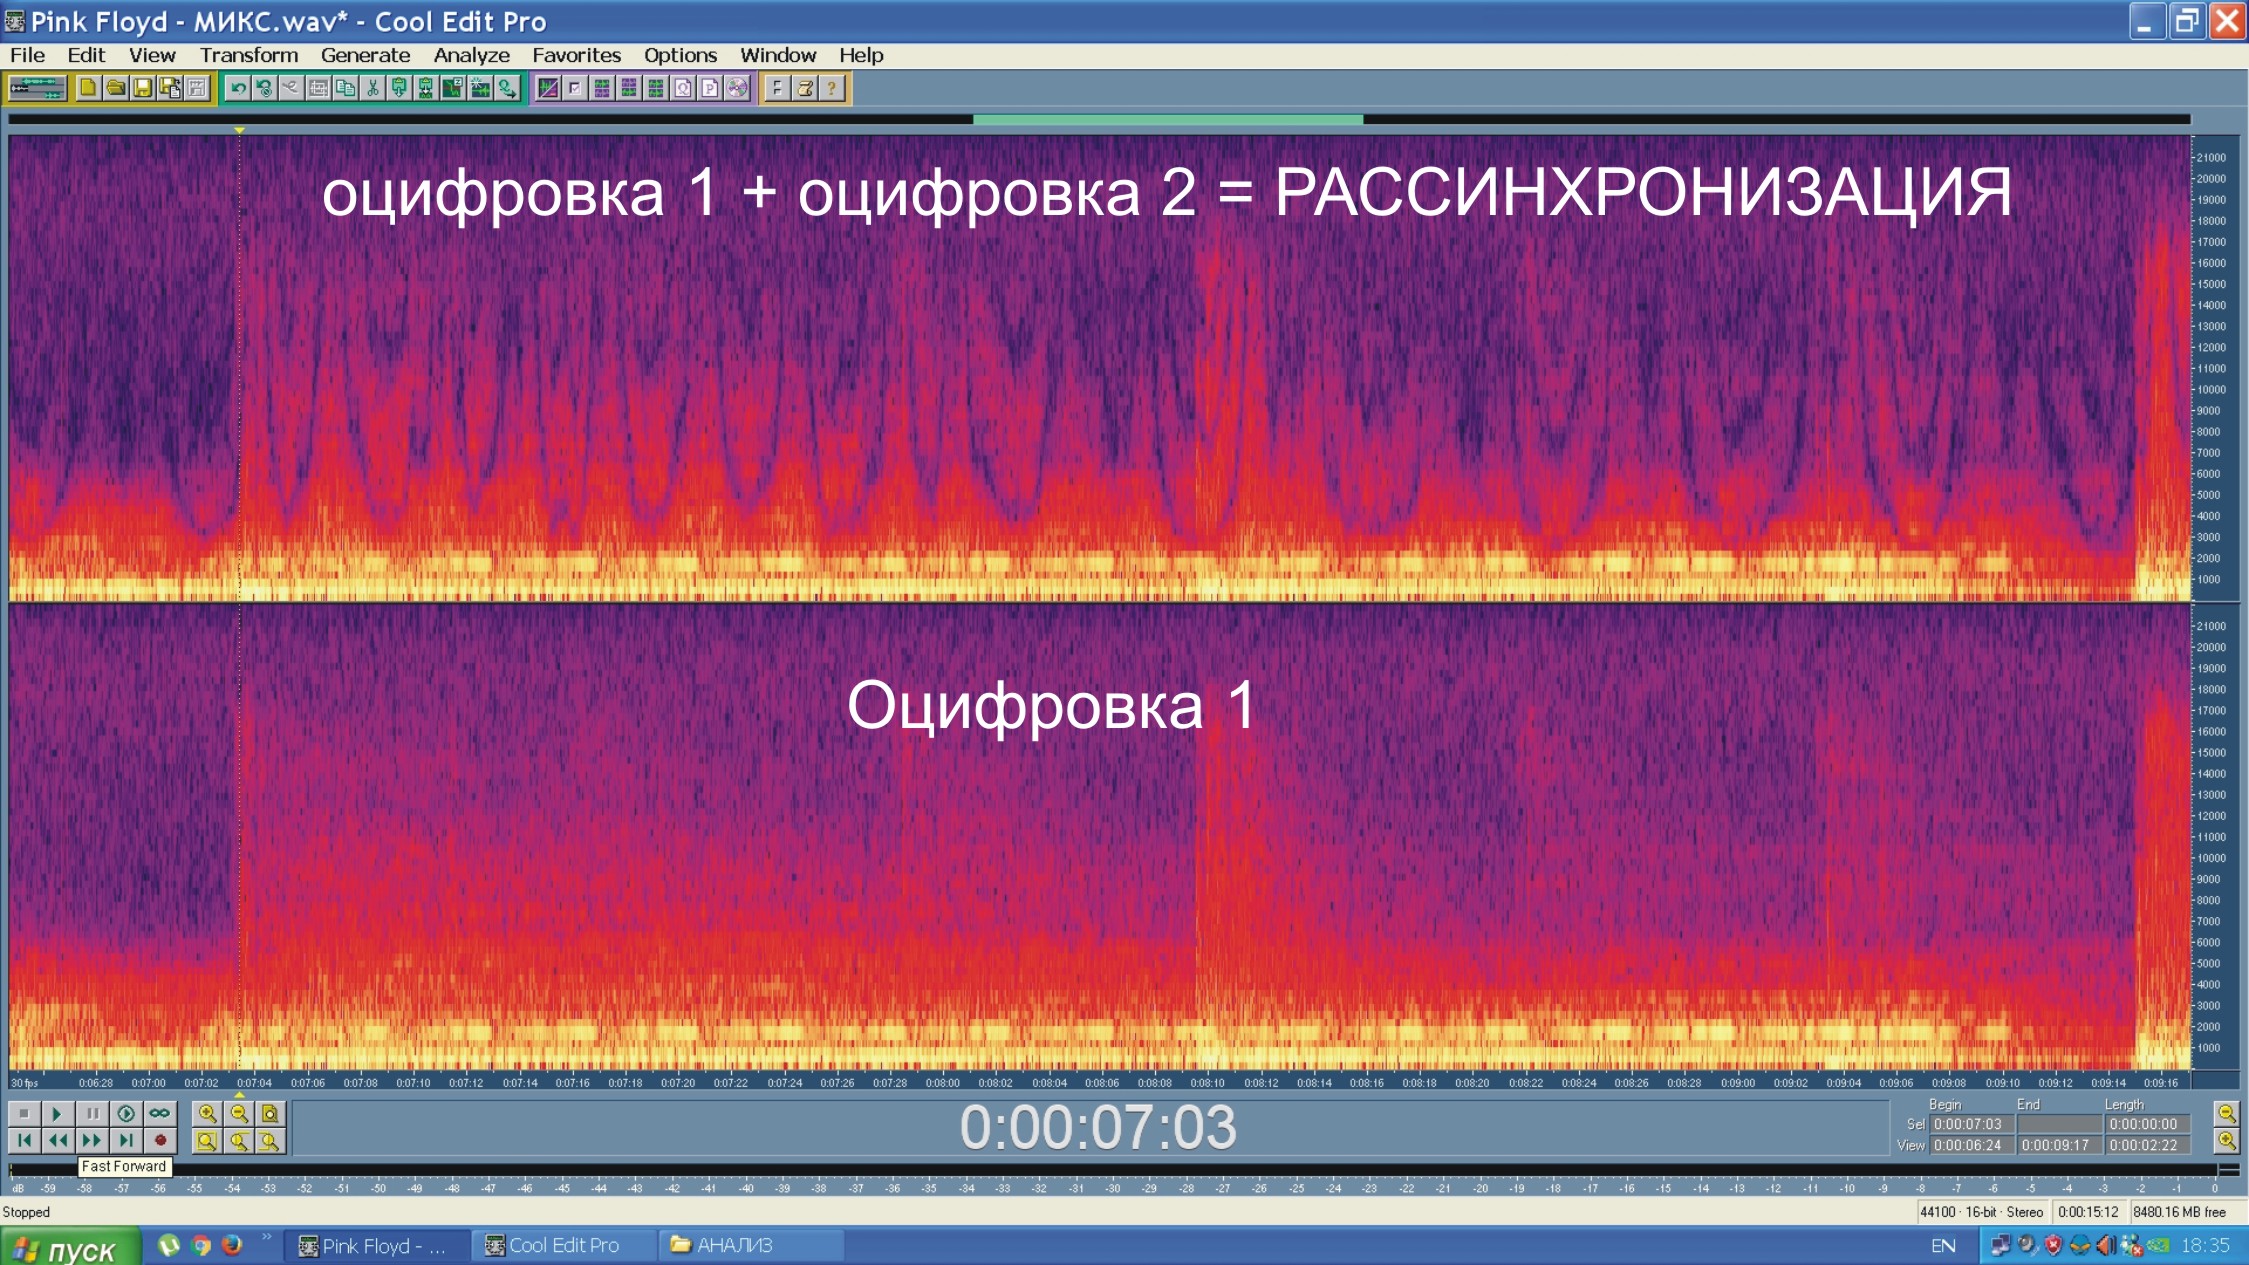Click the question mark help icon
Image resolution: width=2249 pixels, height=1265 pixels.
tap(831, 89)
